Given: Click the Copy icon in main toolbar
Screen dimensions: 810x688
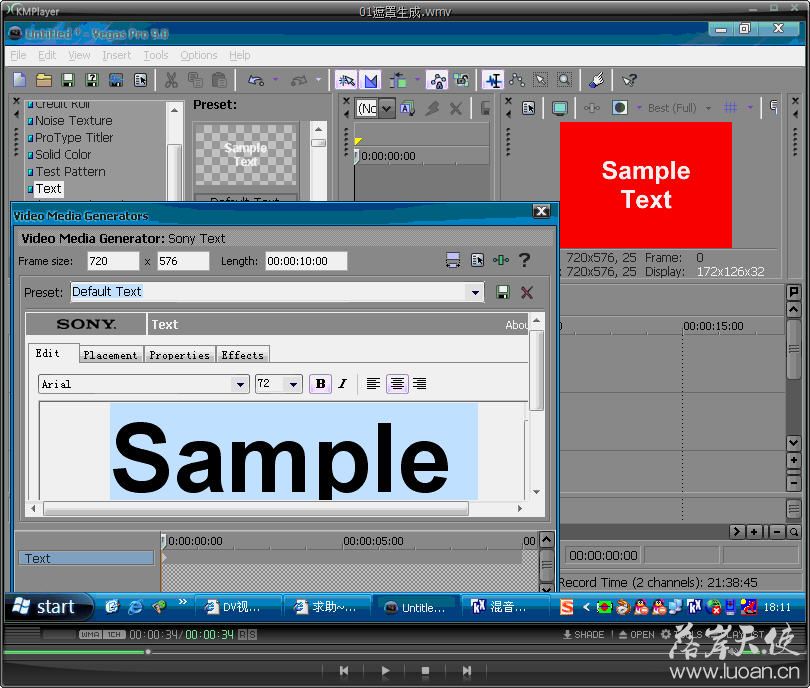Looking at the screenshot, I should tap(195, 80).
